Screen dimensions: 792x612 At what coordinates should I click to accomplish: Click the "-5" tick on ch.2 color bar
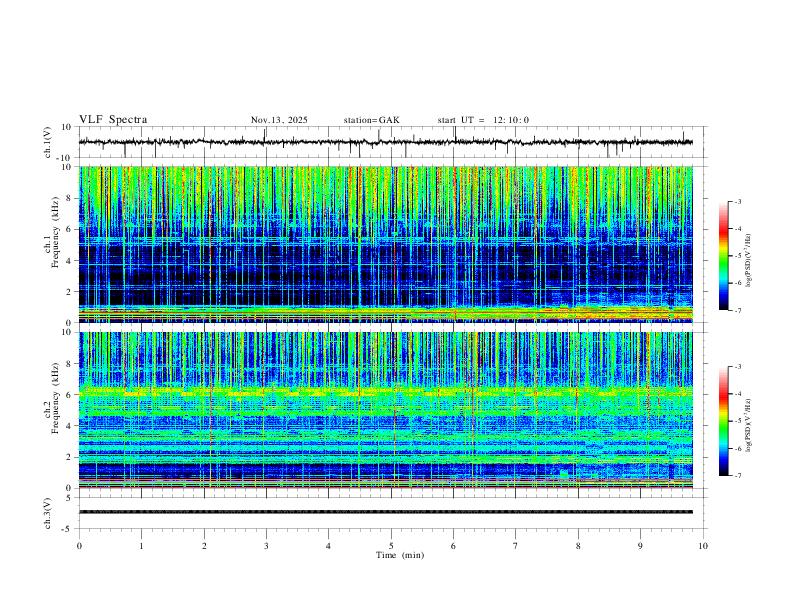pos(737,421)
